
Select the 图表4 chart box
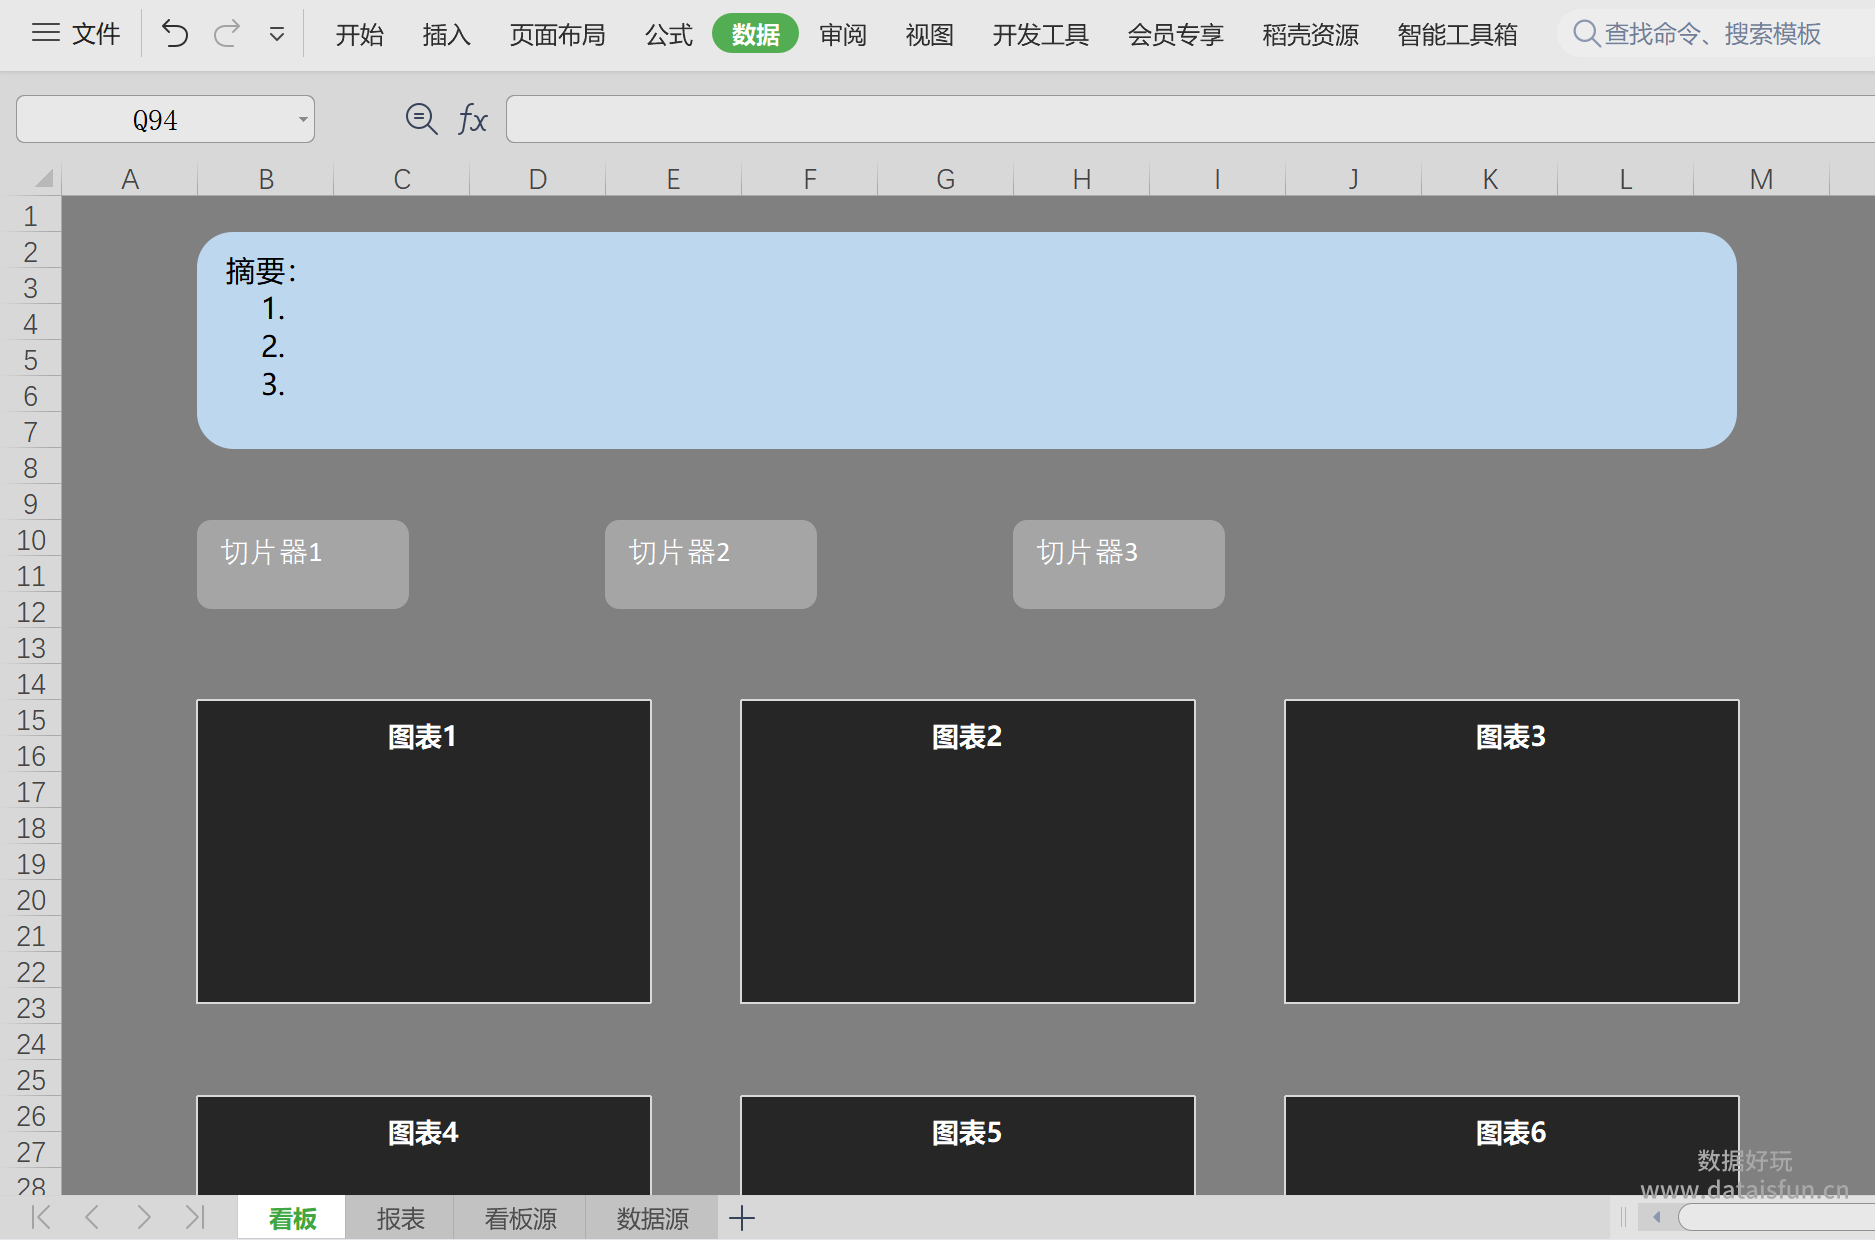click(x=424, y=1145)
